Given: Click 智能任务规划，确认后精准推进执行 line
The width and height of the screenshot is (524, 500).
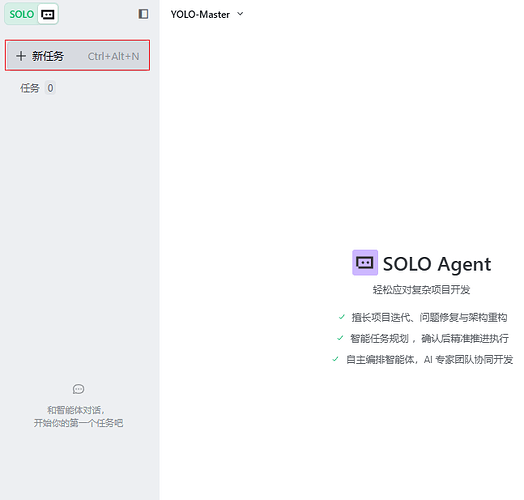Looking at the screenshot, I should point(429,338).
